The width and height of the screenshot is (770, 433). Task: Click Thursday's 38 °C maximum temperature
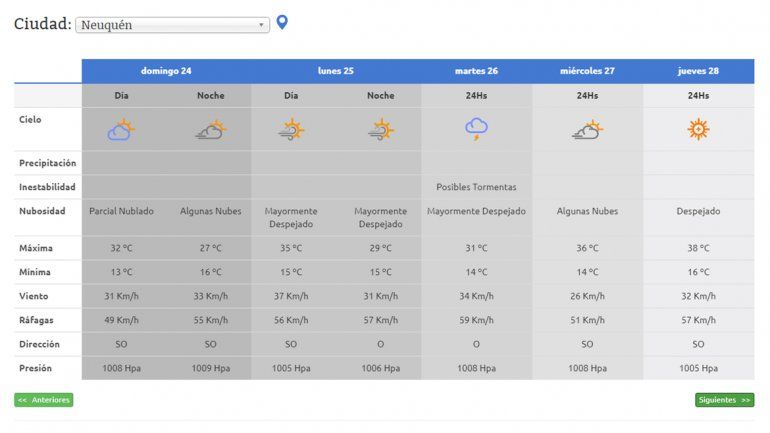(698, 248)
